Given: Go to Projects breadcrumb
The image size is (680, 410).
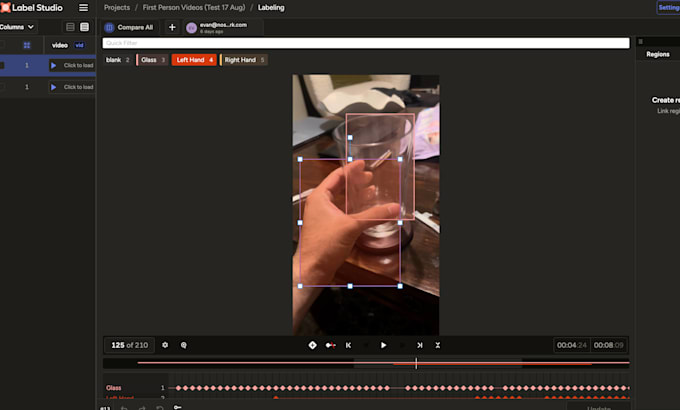Looking at the screenshot, I should click(117, 8).
